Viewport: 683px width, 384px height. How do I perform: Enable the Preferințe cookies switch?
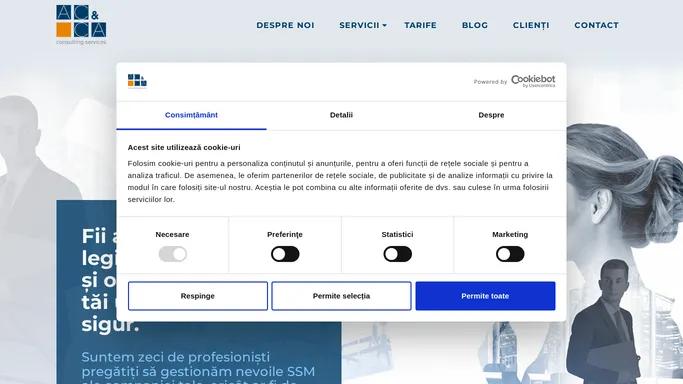285,254
